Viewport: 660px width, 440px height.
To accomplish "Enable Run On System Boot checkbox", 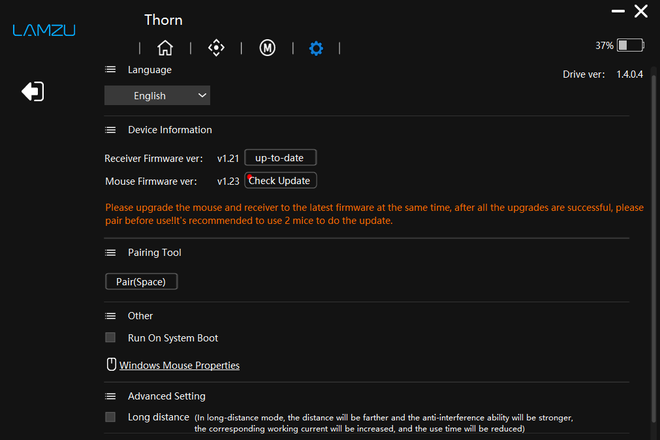I will coord(111,338).
